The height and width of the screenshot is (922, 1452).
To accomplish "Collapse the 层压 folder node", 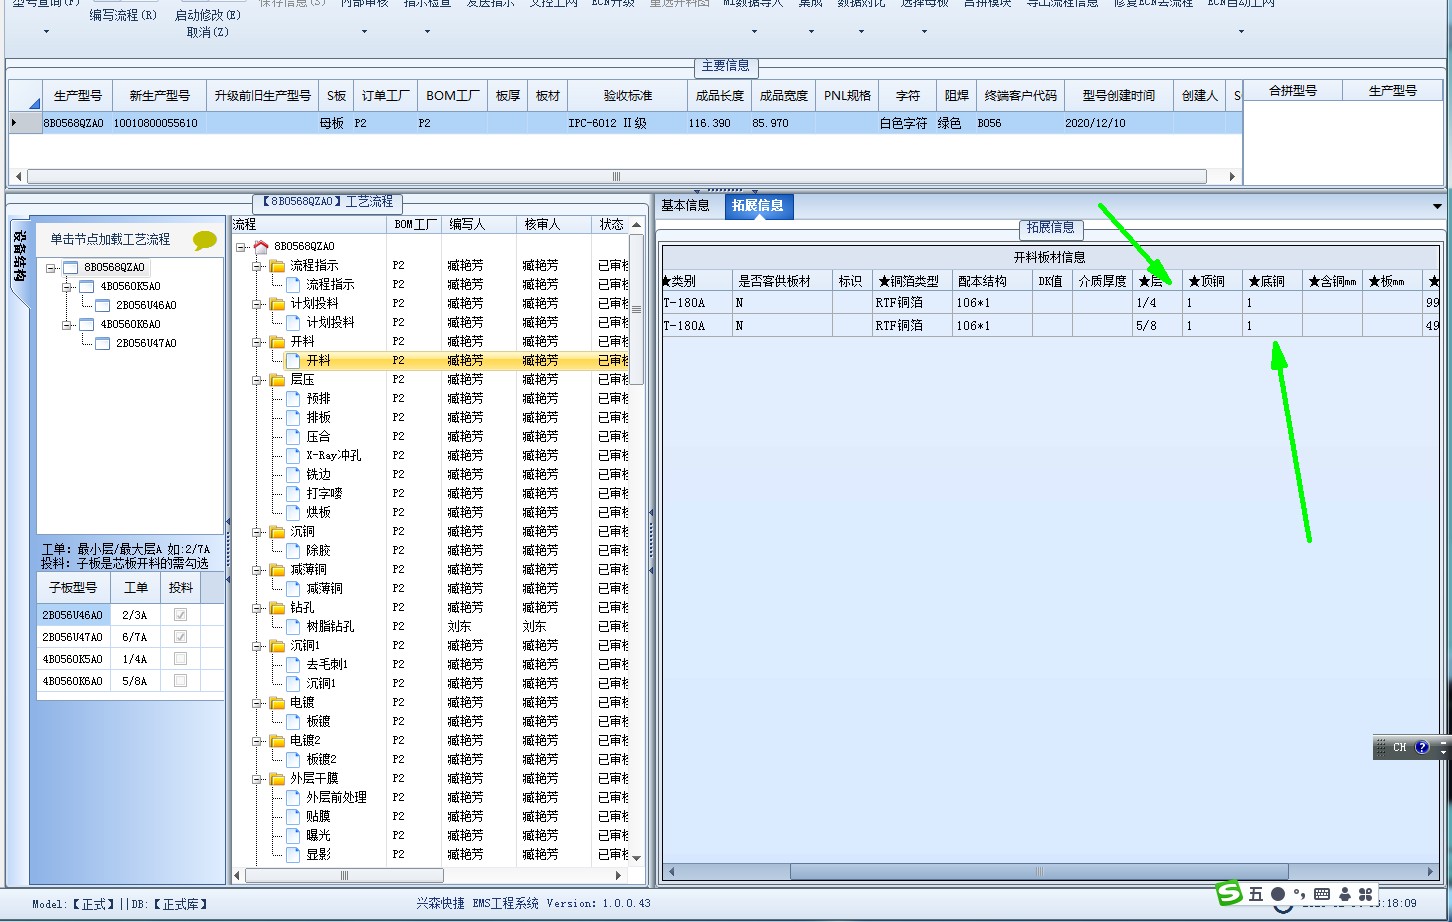I will point(257,379).
